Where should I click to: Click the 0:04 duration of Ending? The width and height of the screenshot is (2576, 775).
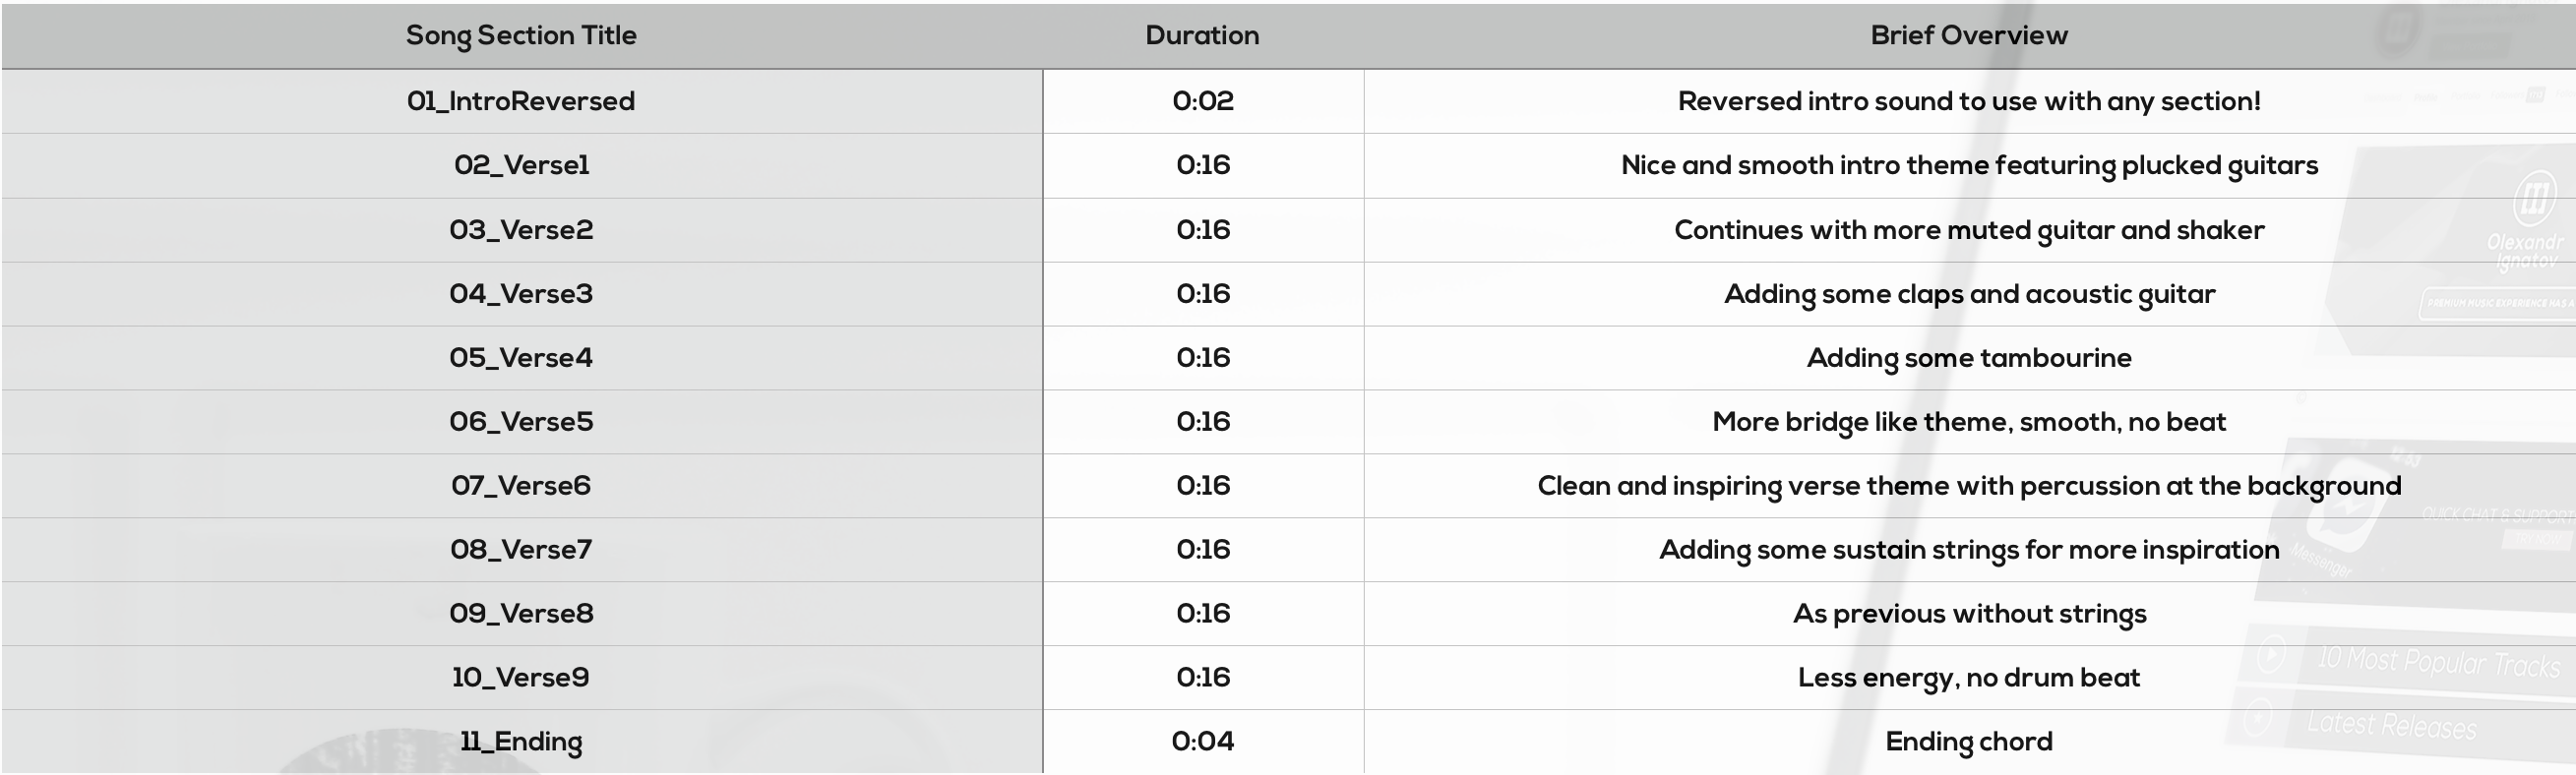[x=1203, y=741]
